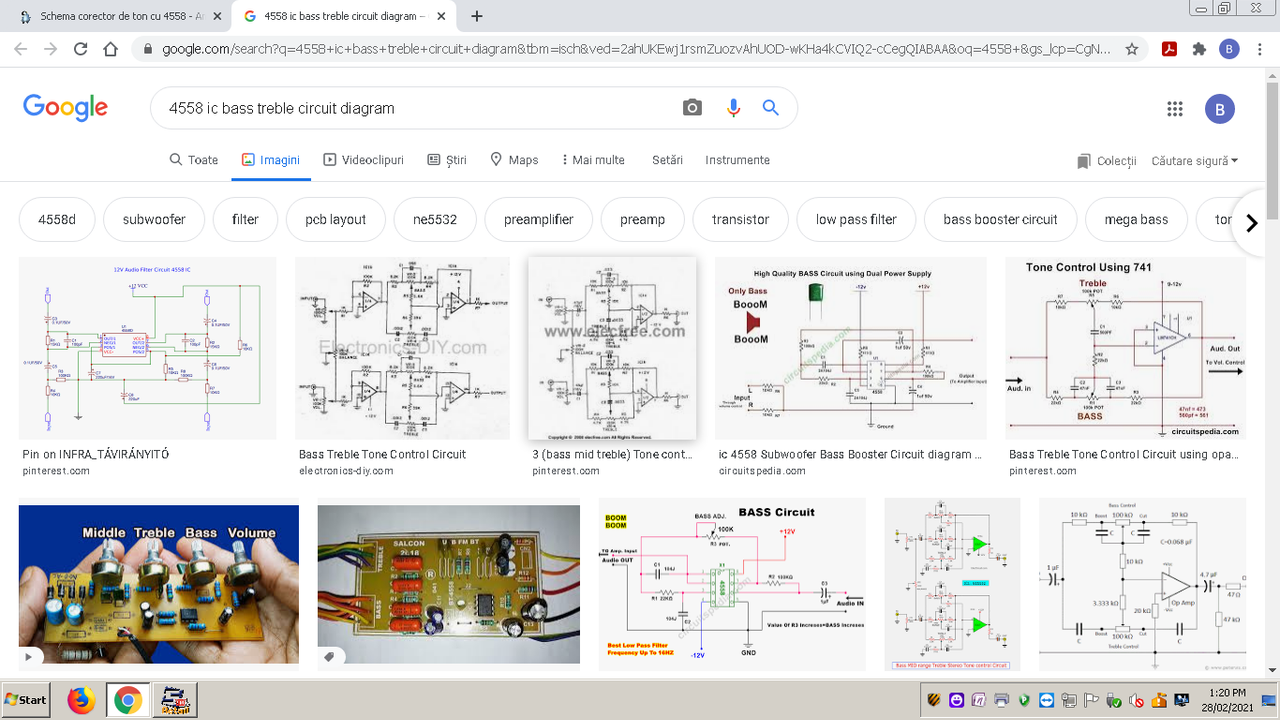
Task: Open a new browser tab
Action: pyautogui.click(x=477, y=16)
